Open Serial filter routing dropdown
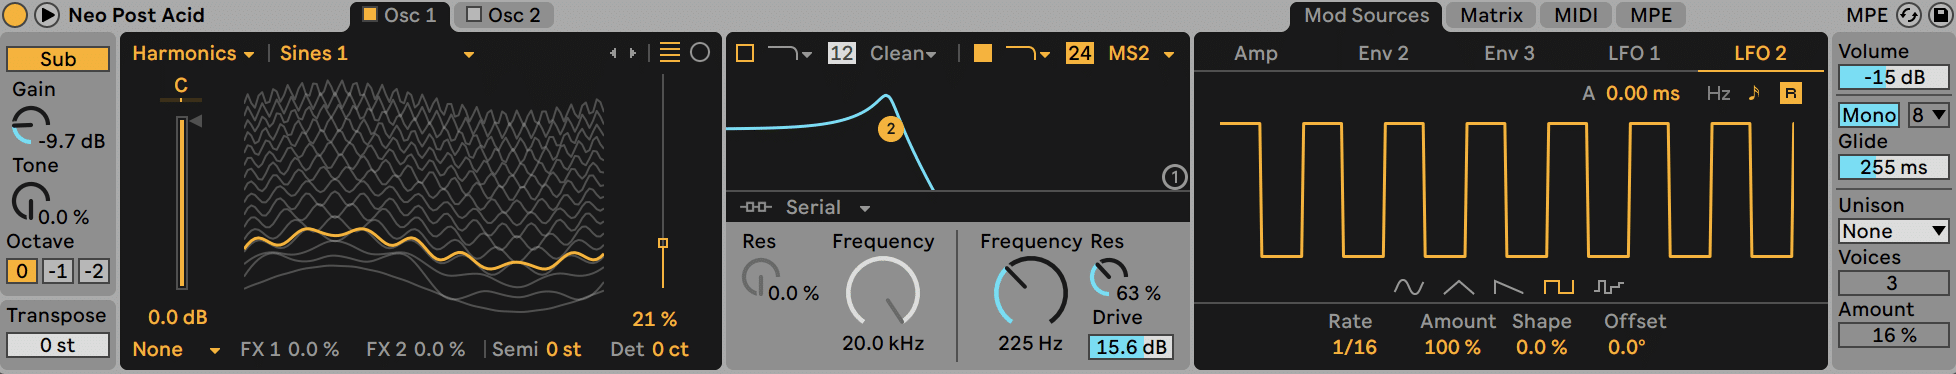The image size is (1956, 374). click(828, 207)
